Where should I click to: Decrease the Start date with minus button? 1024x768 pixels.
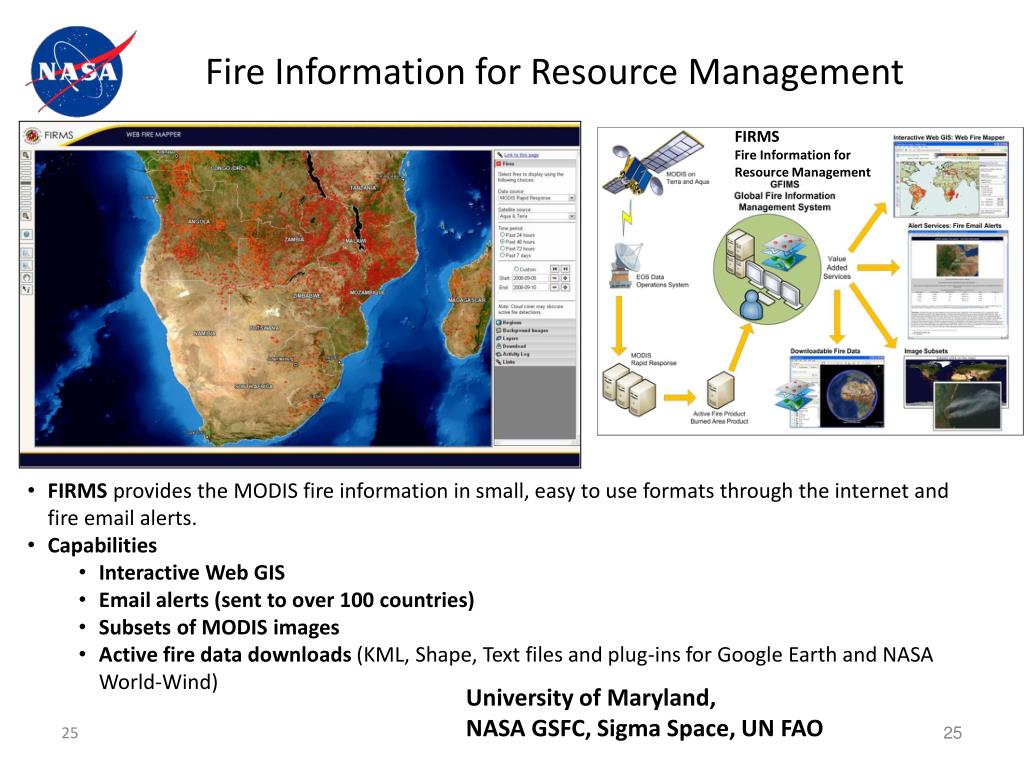coord(554,278)
